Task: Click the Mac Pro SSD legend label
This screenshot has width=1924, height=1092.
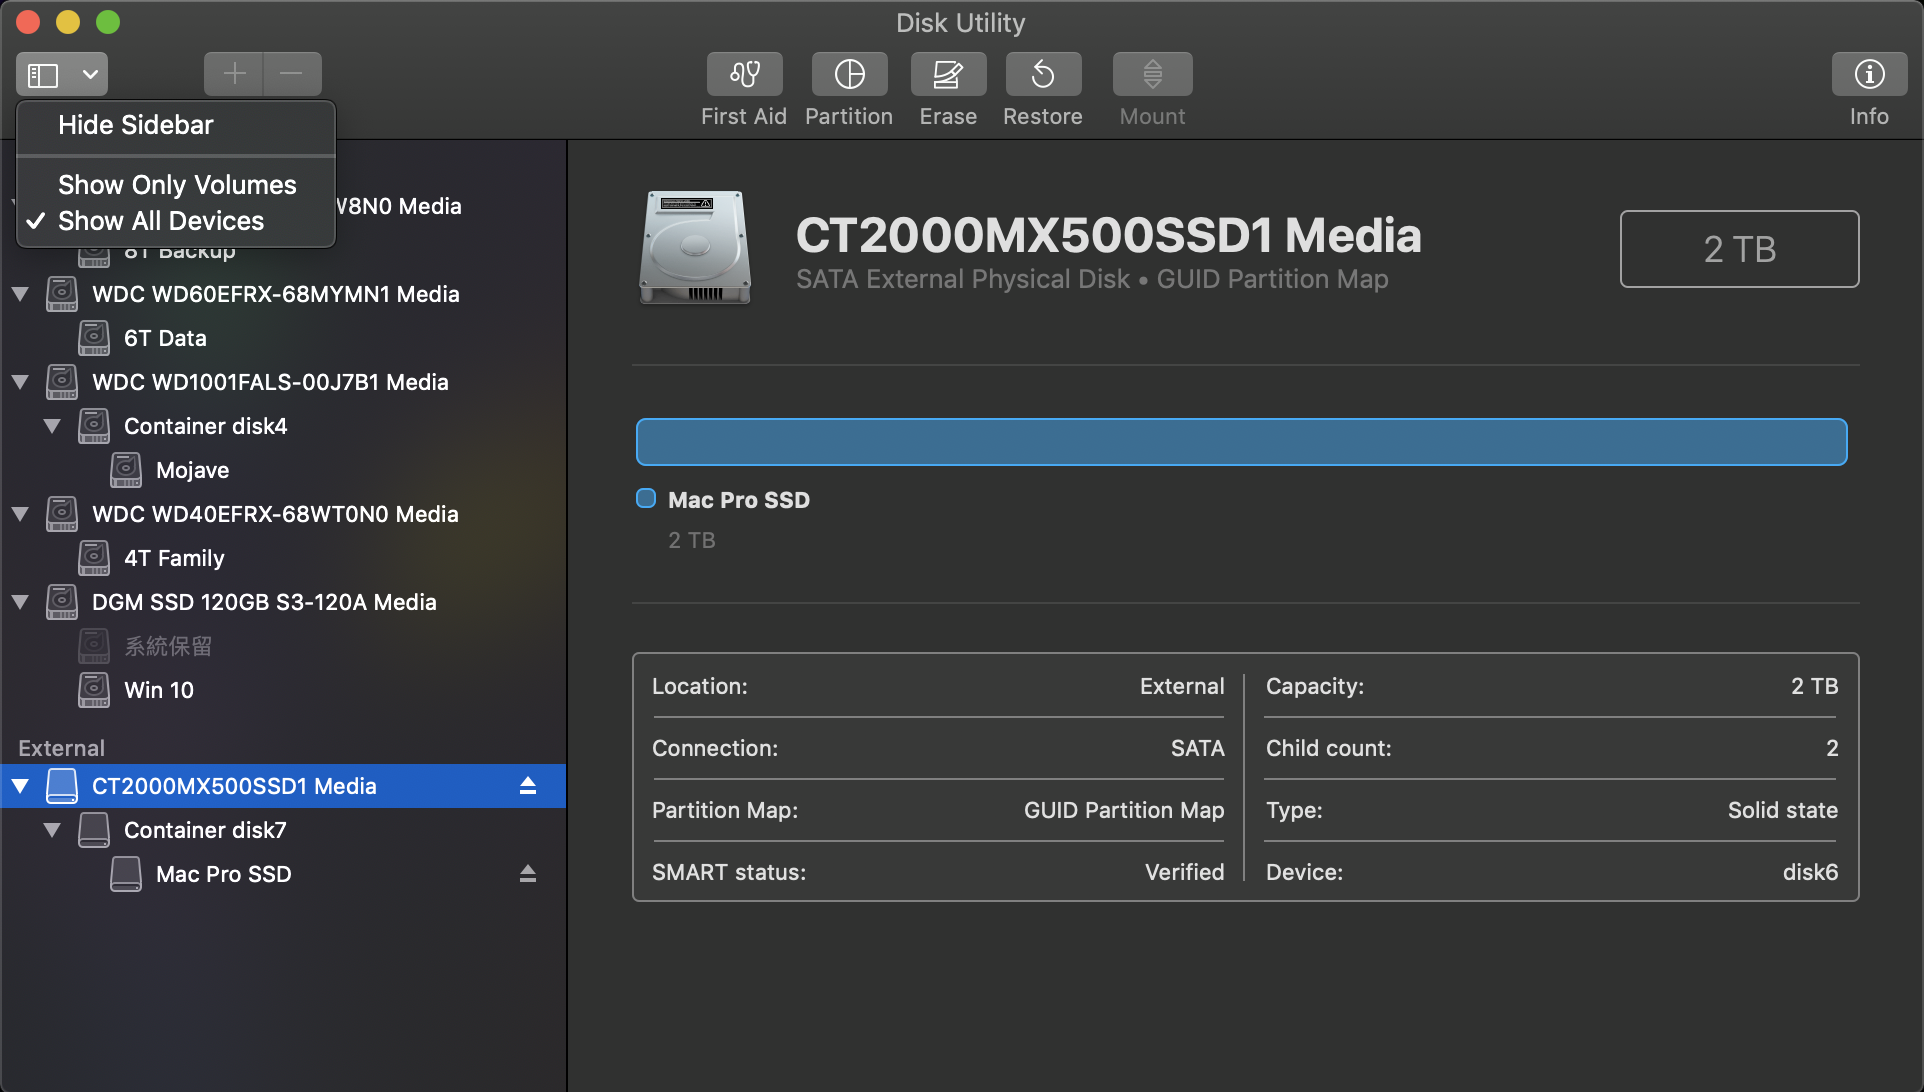Action: pyautogui.click(x=739, y=500)
